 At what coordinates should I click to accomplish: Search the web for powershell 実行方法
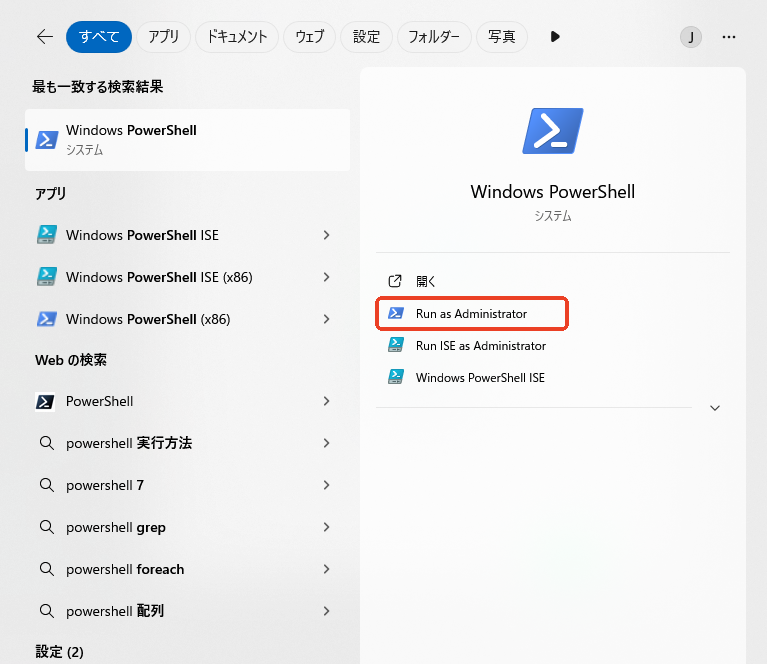click(x=129, y=443)
